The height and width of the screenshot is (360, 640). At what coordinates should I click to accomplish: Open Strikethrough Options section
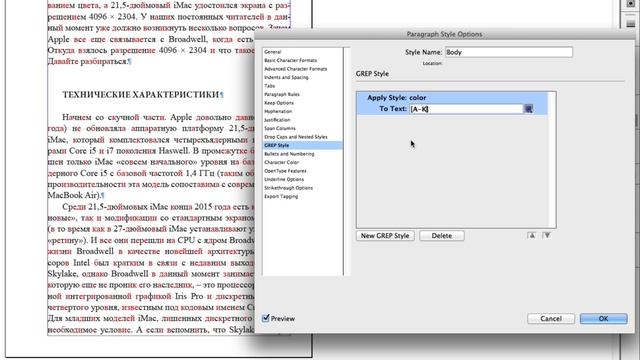288,188
